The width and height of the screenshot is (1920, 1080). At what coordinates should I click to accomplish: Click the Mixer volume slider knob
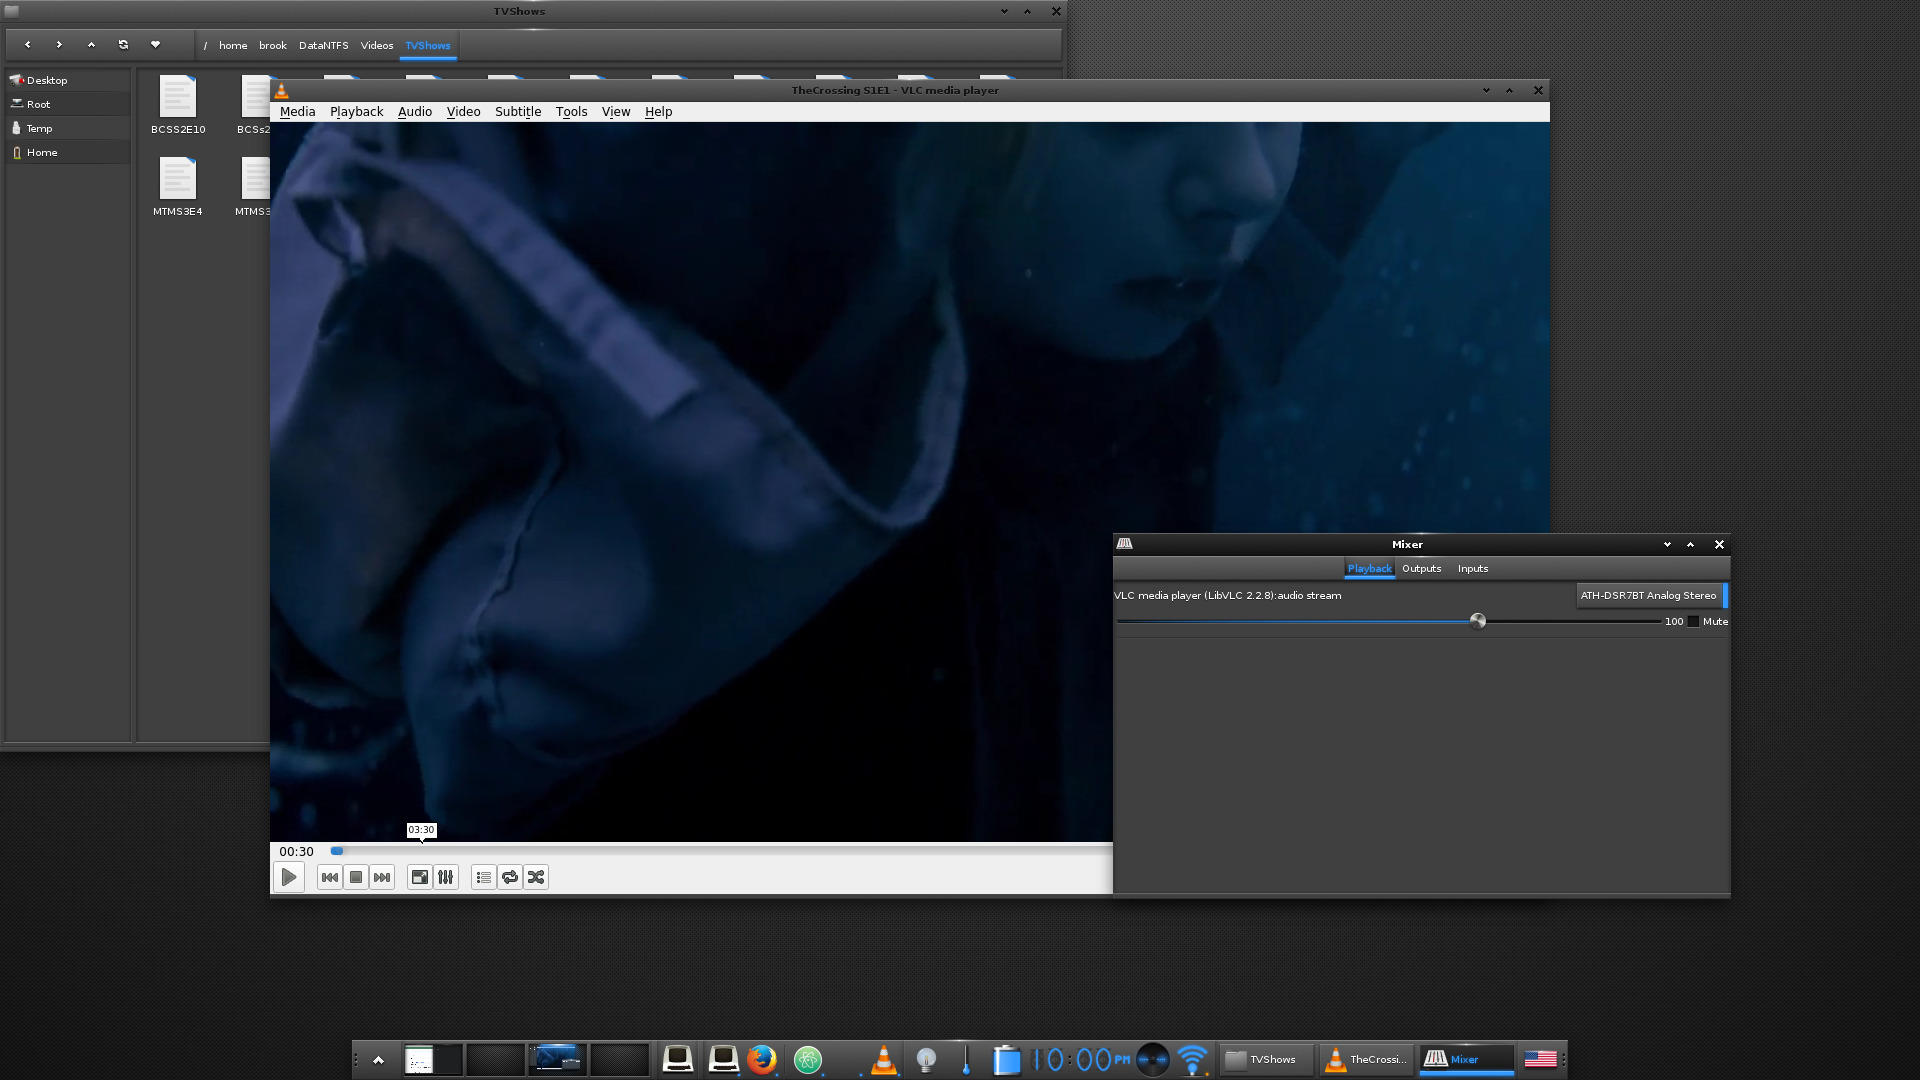coord(1478,621)
